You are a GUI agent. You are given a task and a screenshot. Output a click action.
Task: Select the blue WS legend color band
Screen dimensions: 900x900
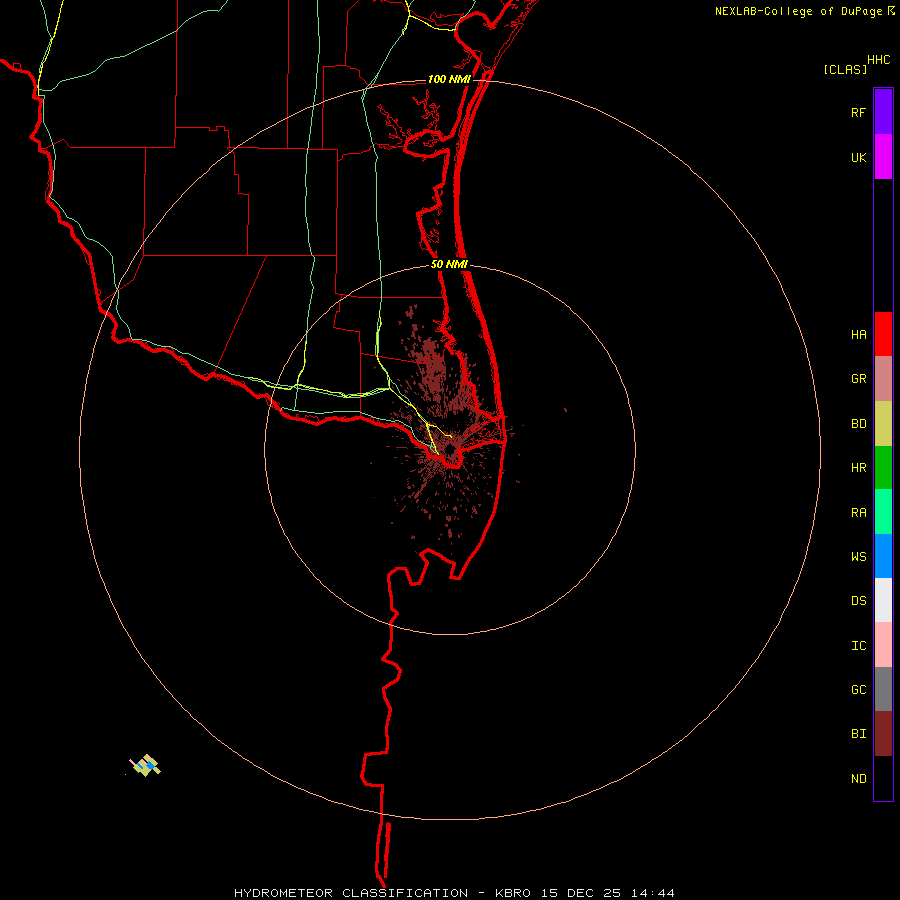coord(883,556)
